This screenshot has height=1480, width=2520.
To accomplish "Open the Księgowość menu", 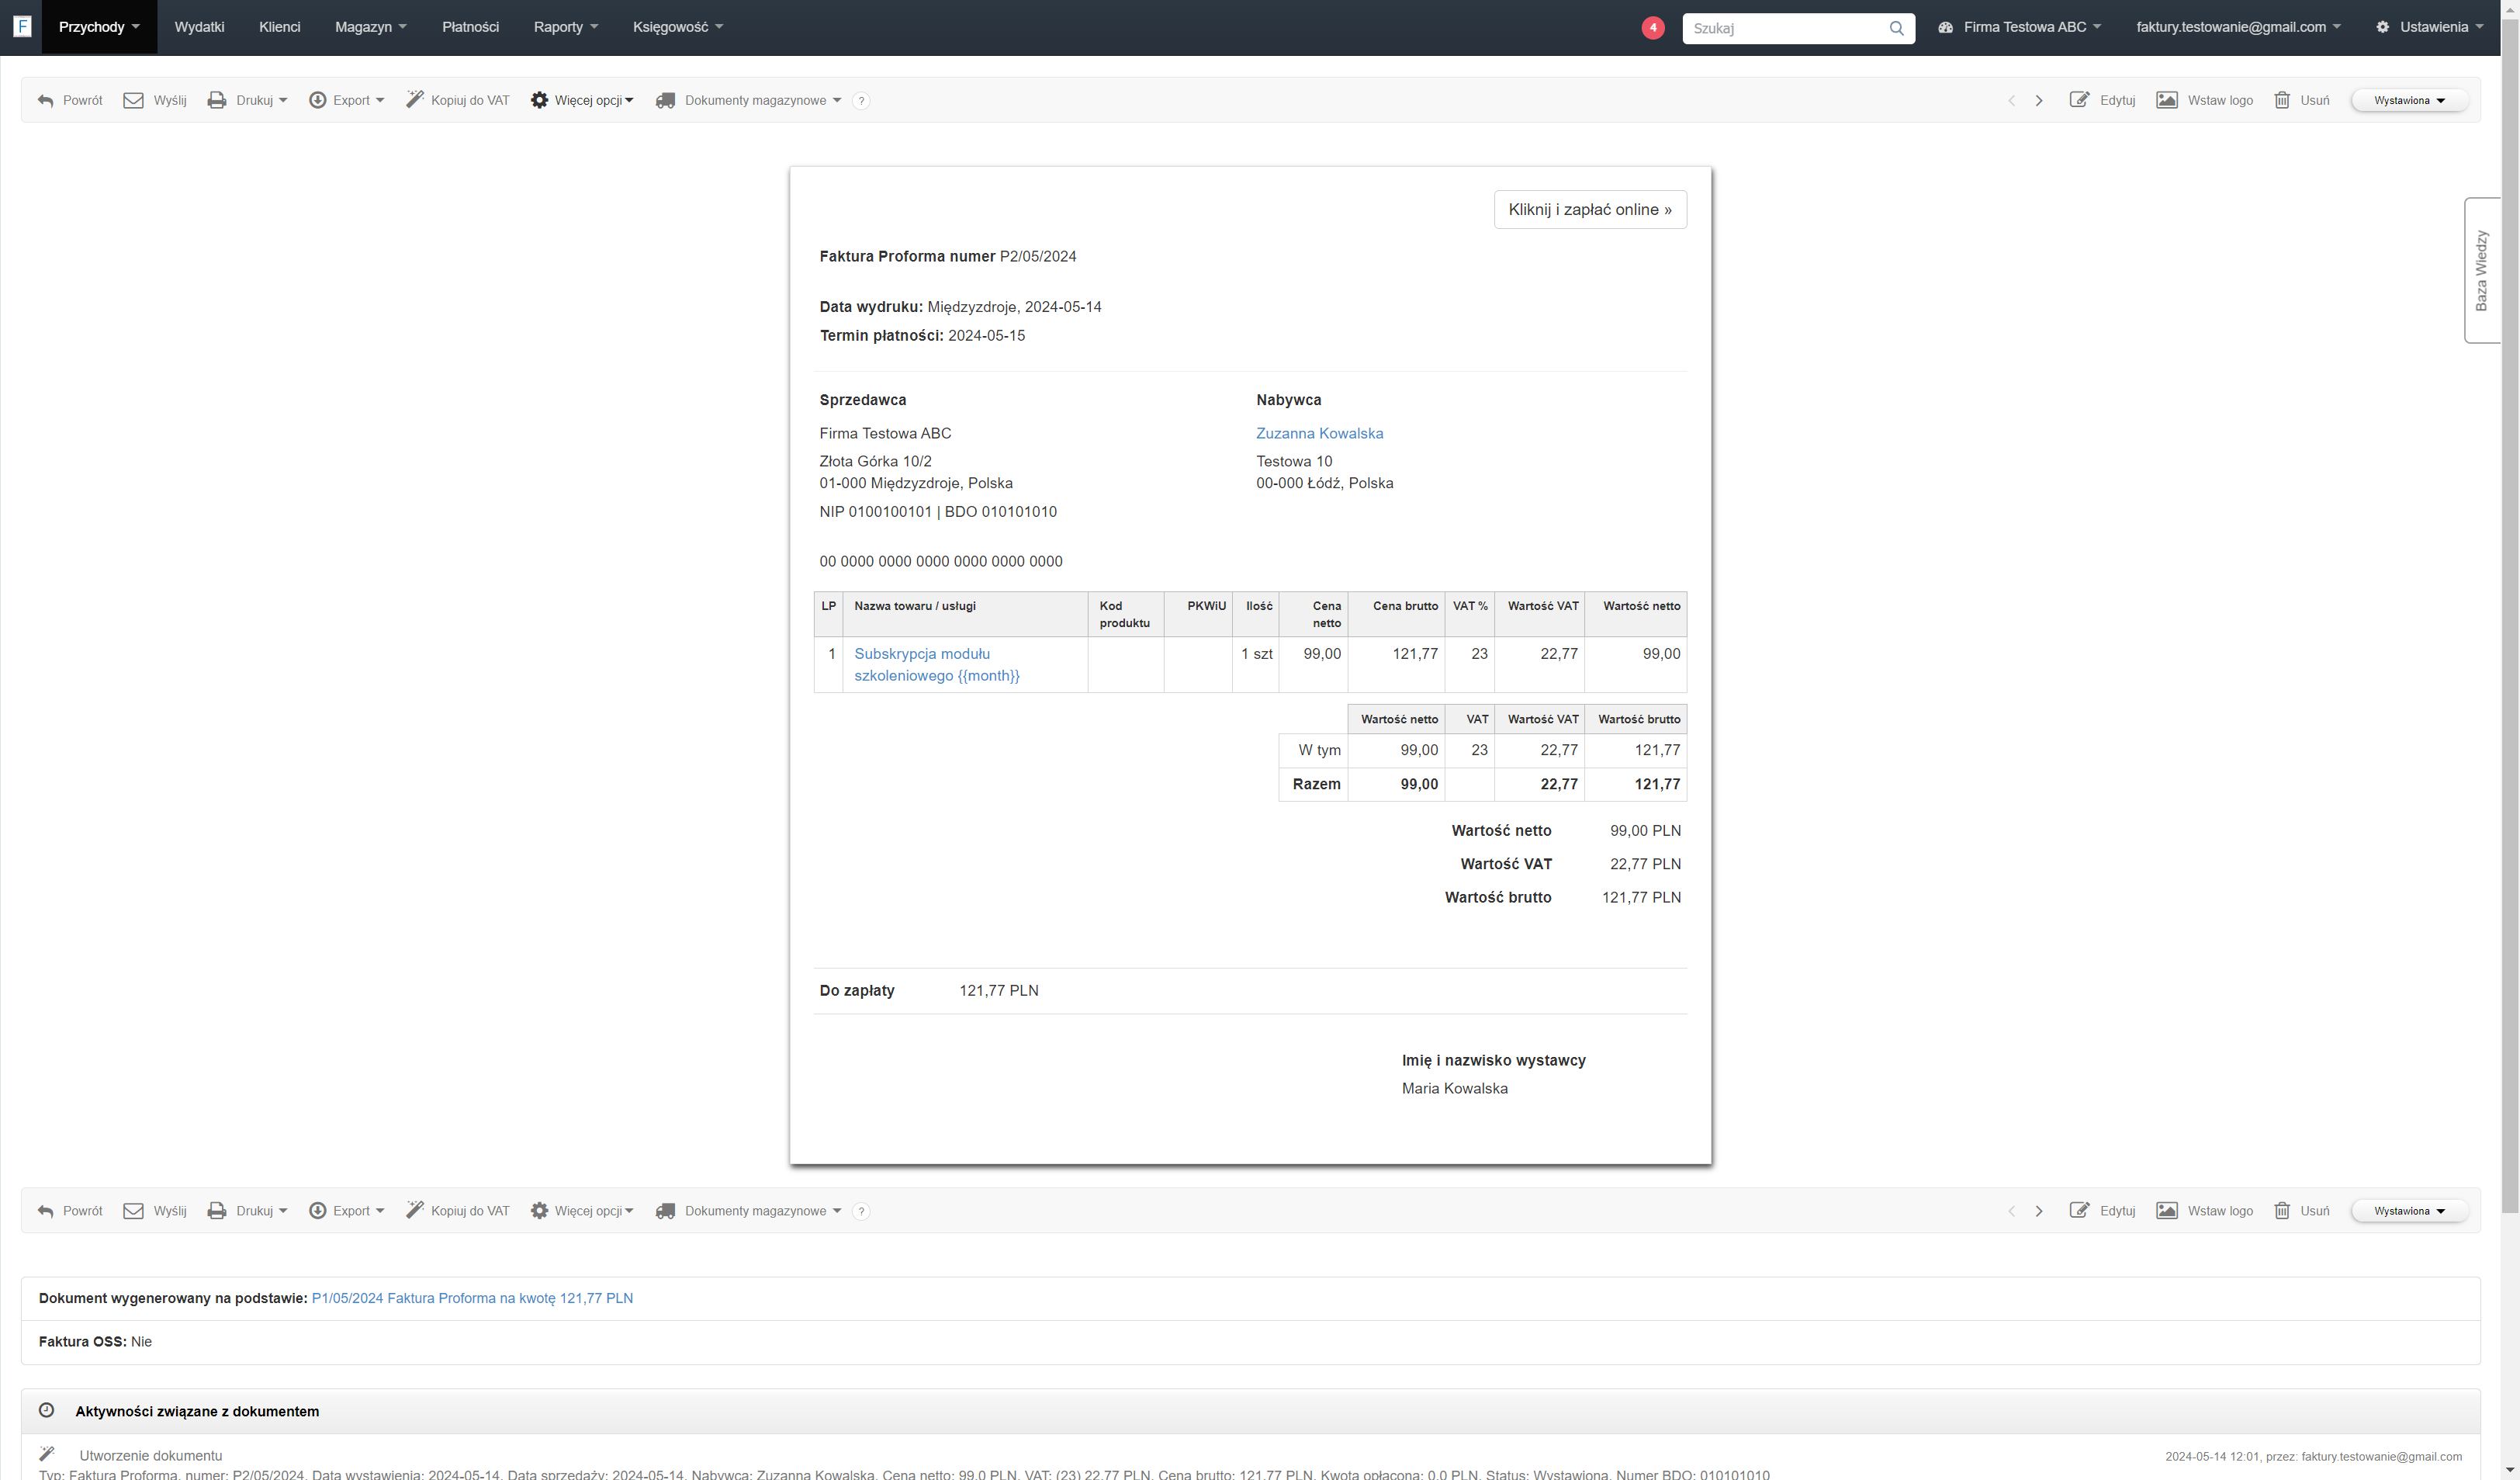I will pos(677,27).
